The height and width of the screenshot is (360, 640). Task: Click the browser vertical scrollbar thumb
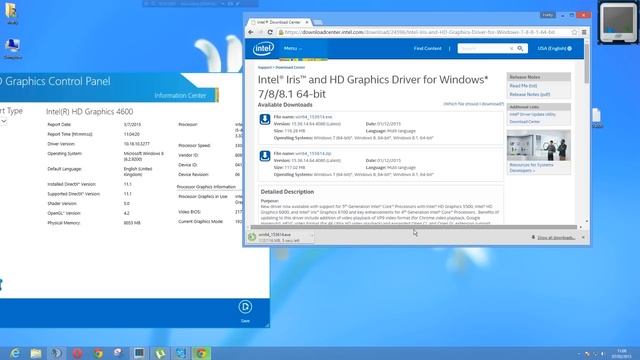click(x=587, y=63)
